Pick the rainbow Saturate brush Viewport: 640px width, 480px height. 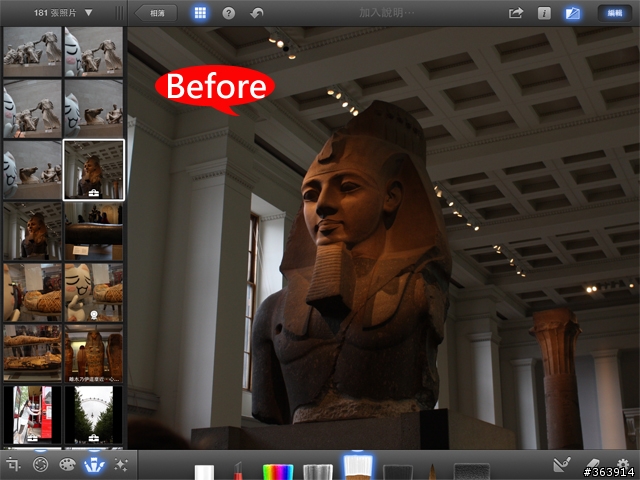[278, 472]
